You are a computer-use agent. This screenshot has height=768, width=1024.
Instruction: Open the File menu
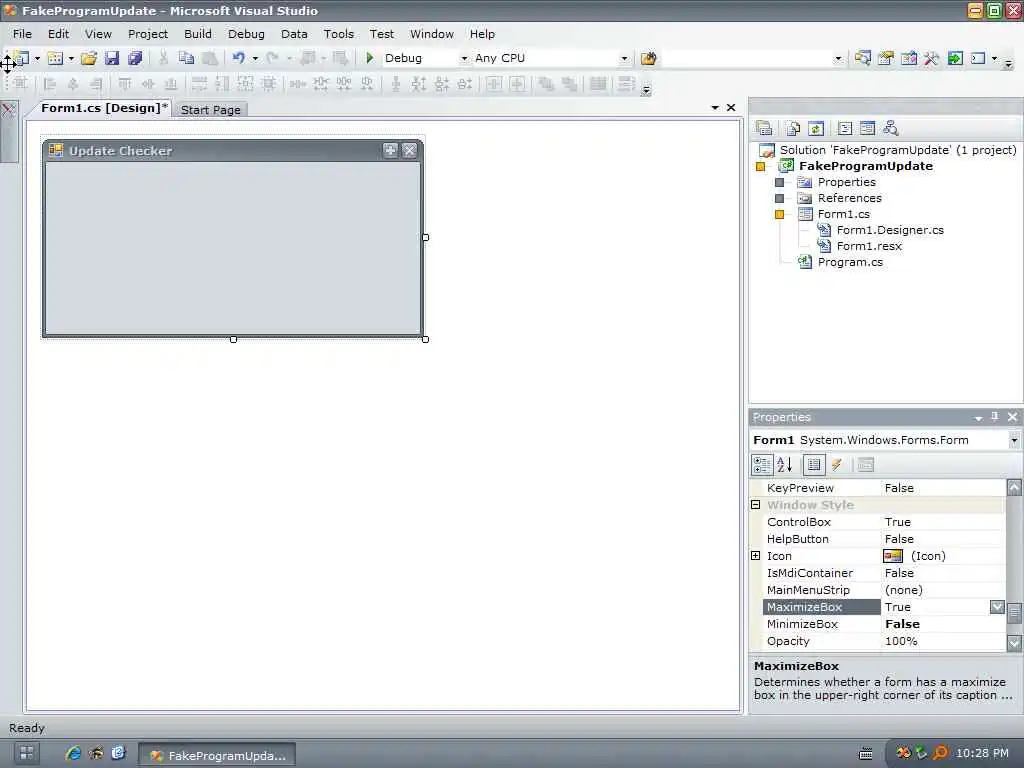tap(22, 34)
